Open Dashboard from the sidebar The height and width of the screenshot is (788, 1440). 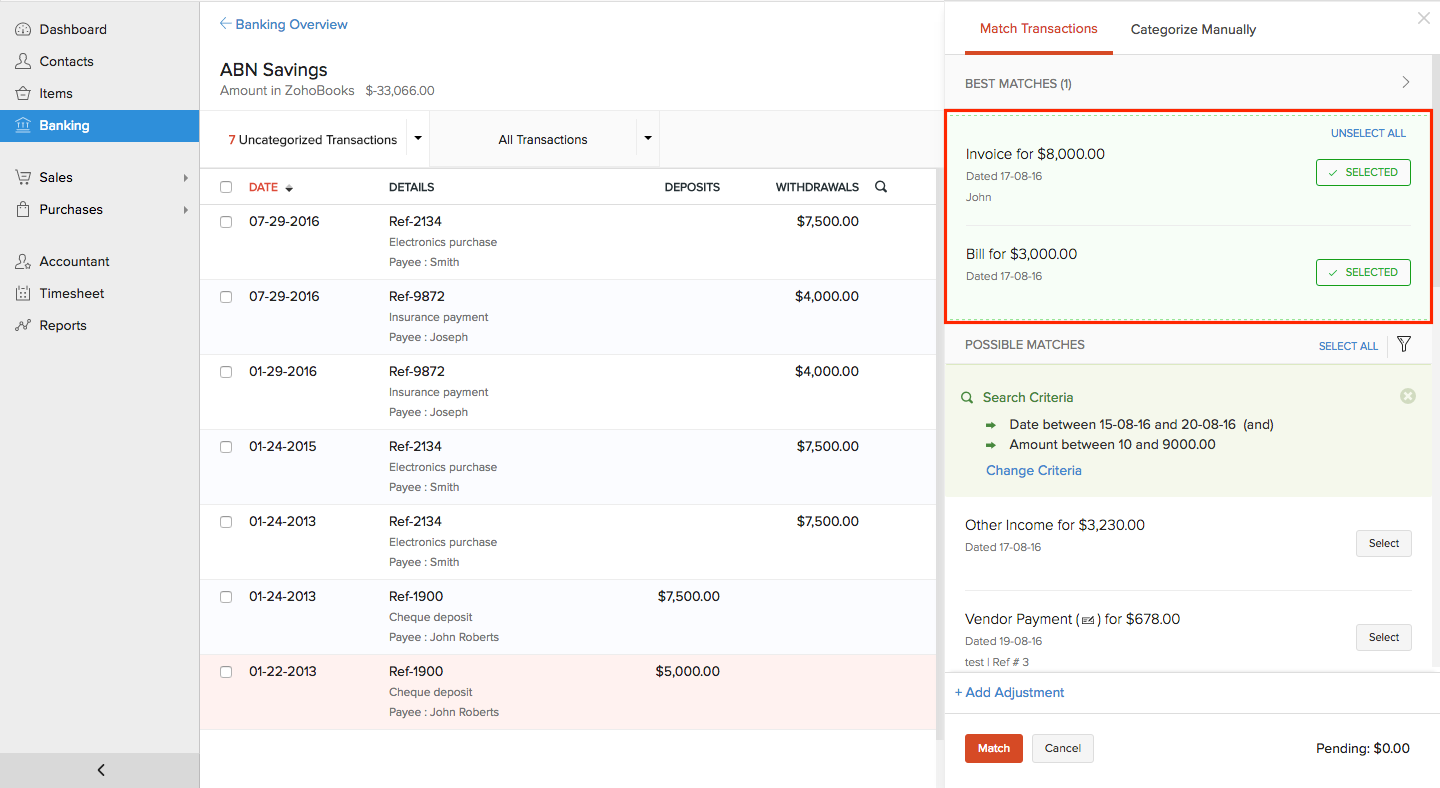coord(70,29)
